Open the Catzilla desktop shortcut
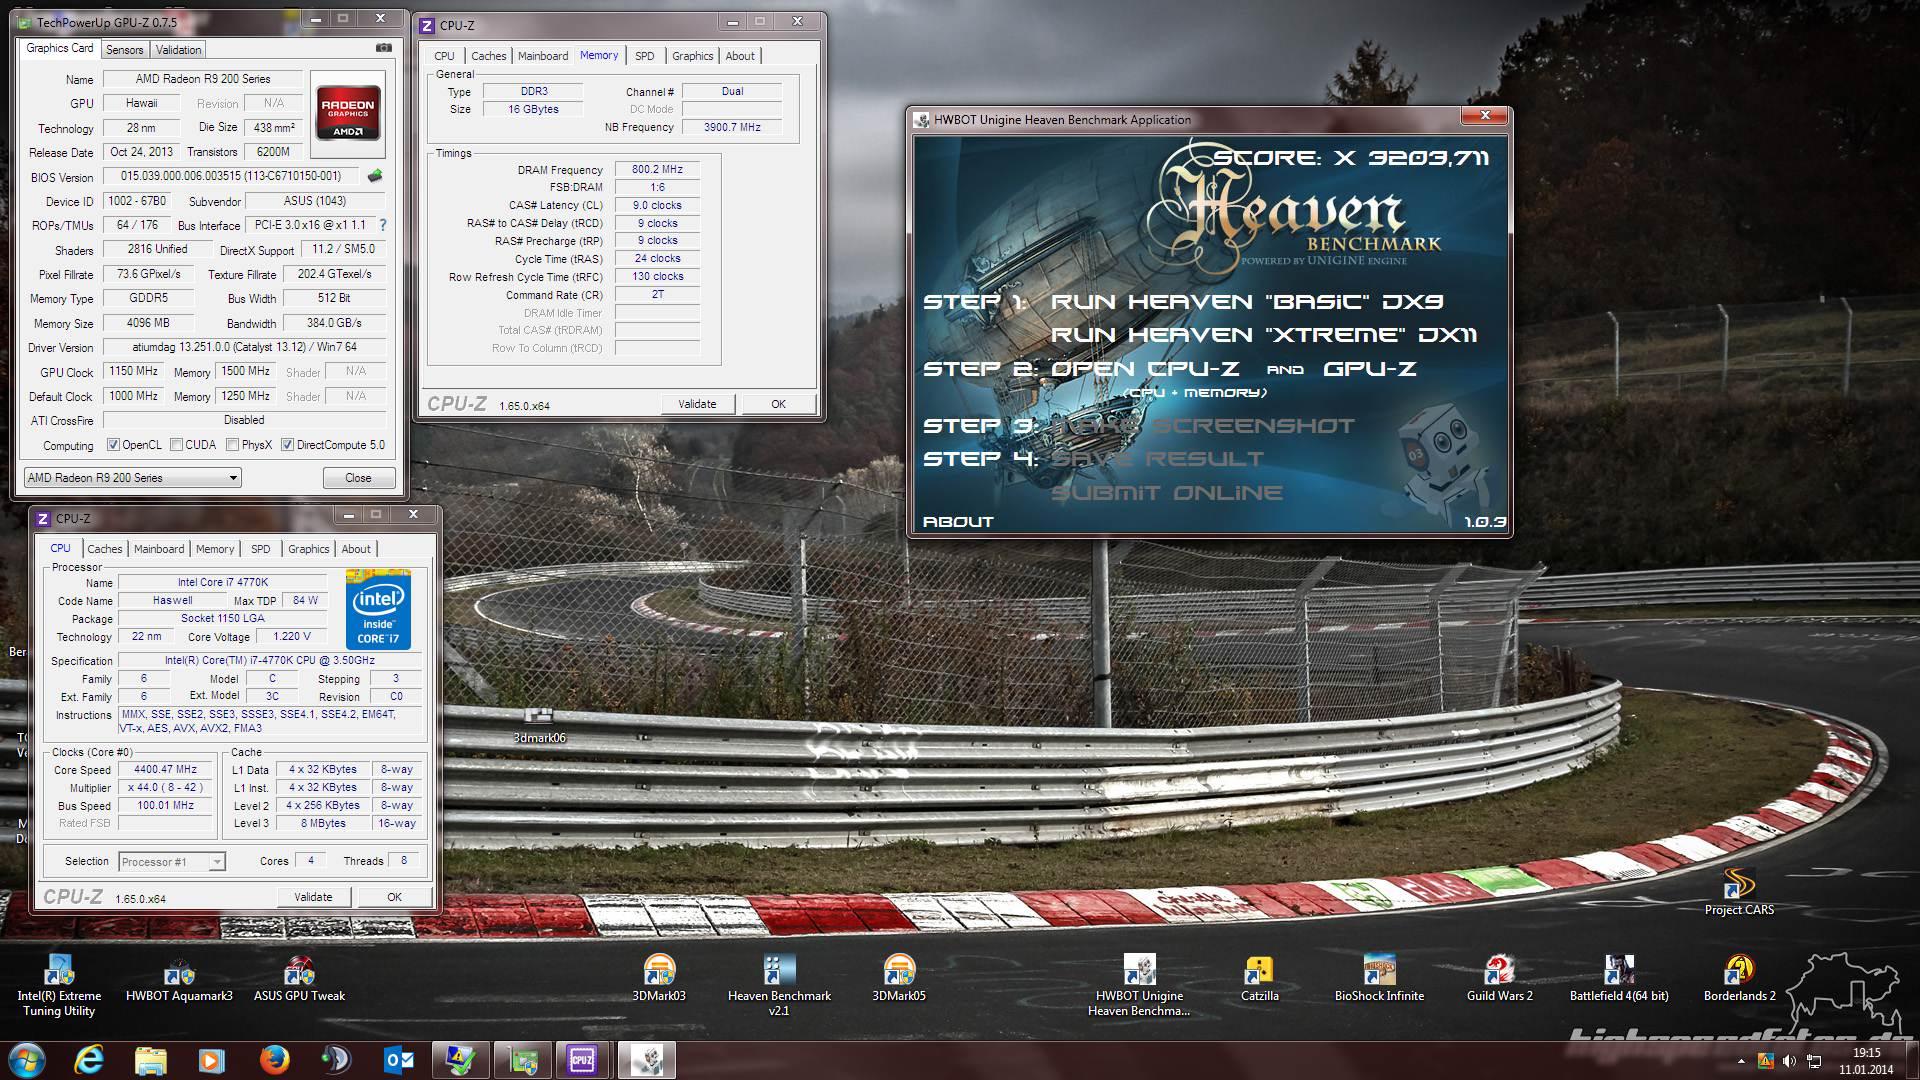1920x1080 pixels. point(1259,979)
